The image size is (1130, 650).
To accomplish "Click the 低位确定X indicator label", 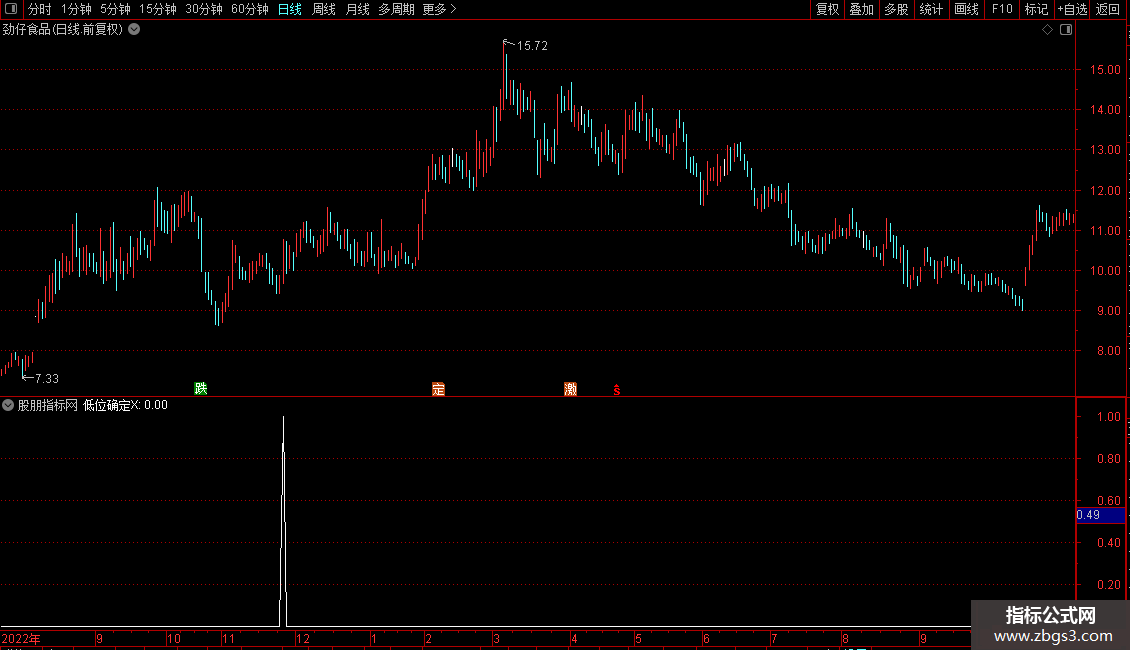I will click(x=111, y=405).
